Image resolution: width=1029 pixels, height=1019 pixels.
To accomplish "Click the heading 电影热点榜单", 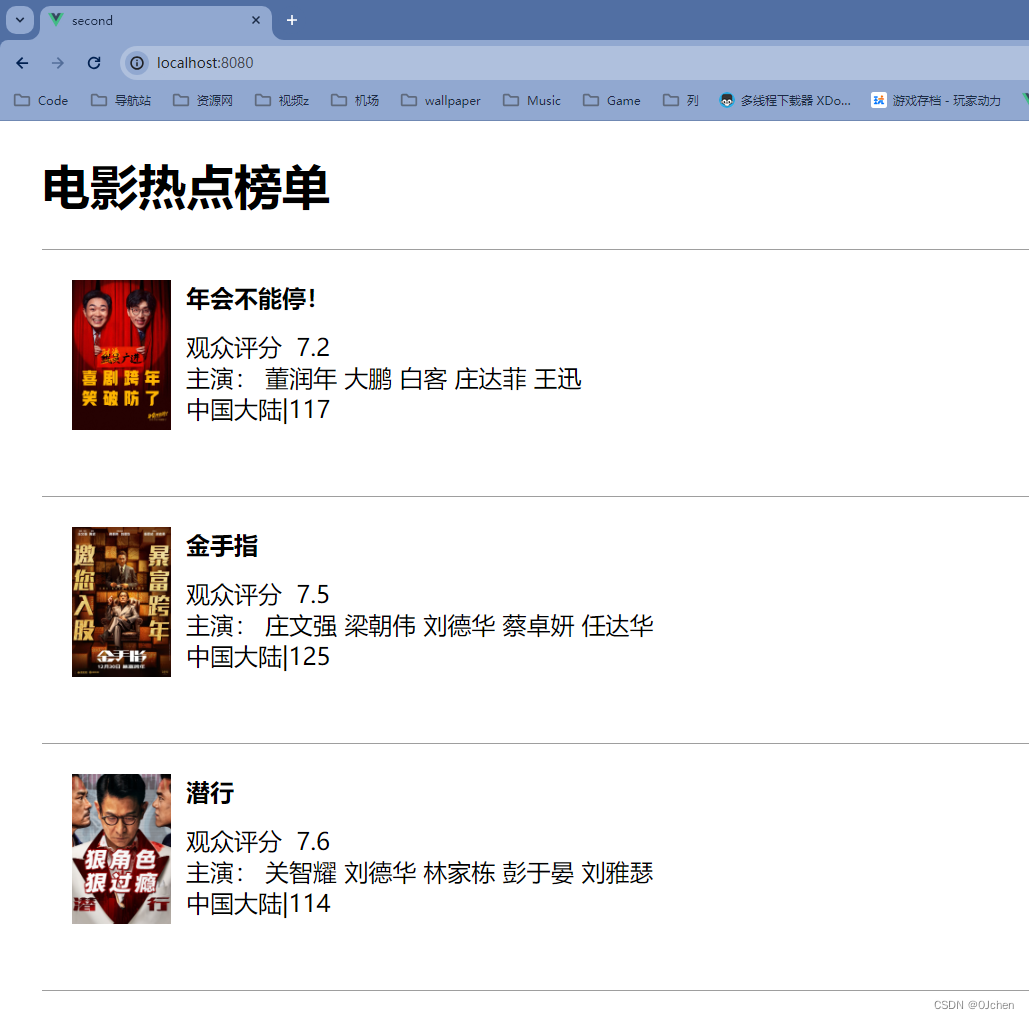I will tap(186, 188).
